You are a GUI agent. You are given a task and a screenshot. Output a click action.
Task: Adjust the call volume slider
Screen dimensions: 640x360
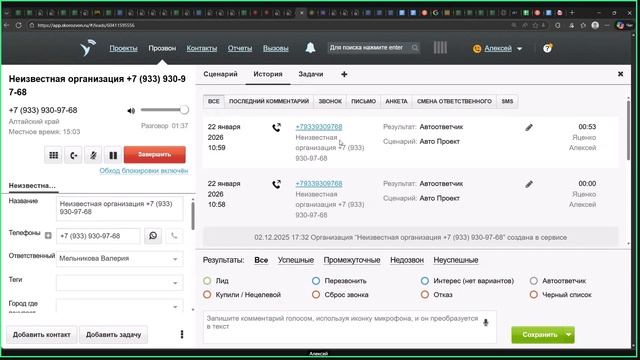click(164, 110)
